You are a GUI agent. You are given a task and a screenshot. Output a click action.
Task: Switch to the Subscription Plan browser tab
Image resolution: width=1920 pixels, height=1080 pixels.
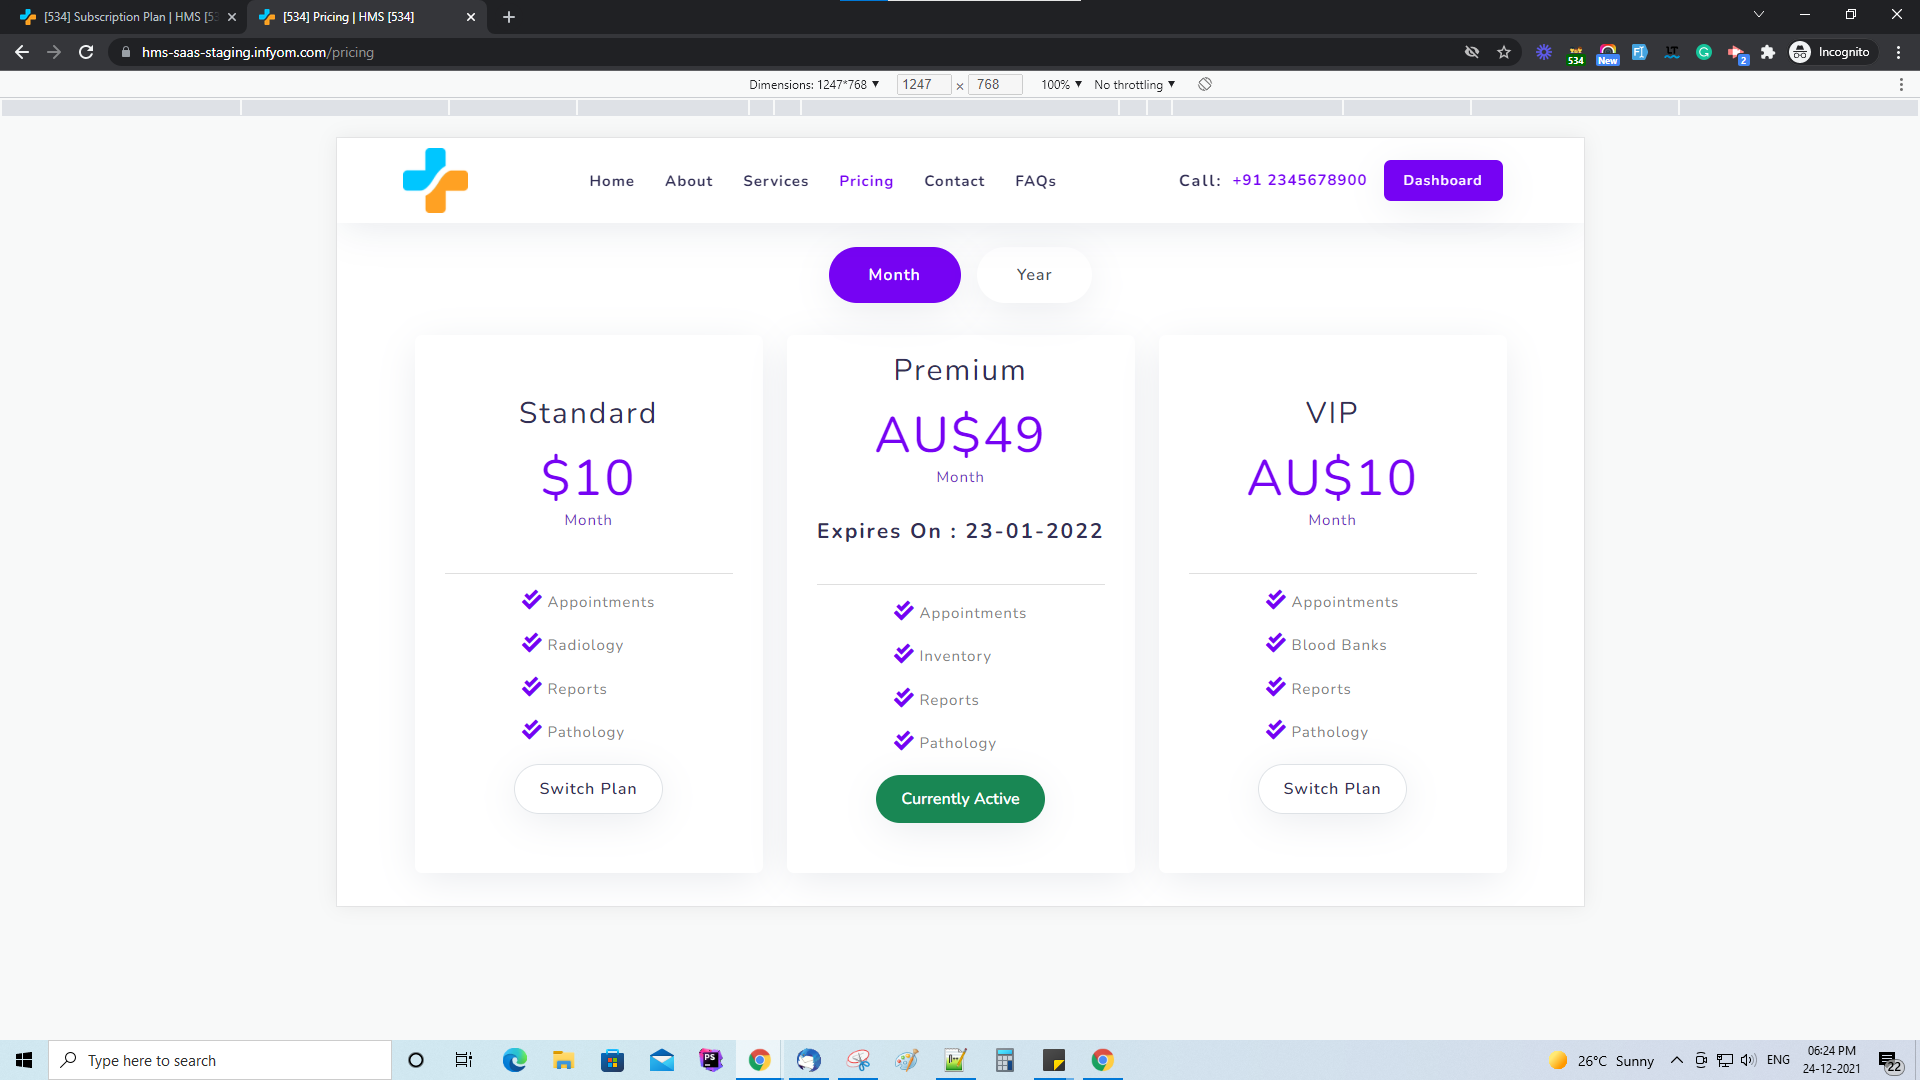pyautogui.click(x=120, y=17)
